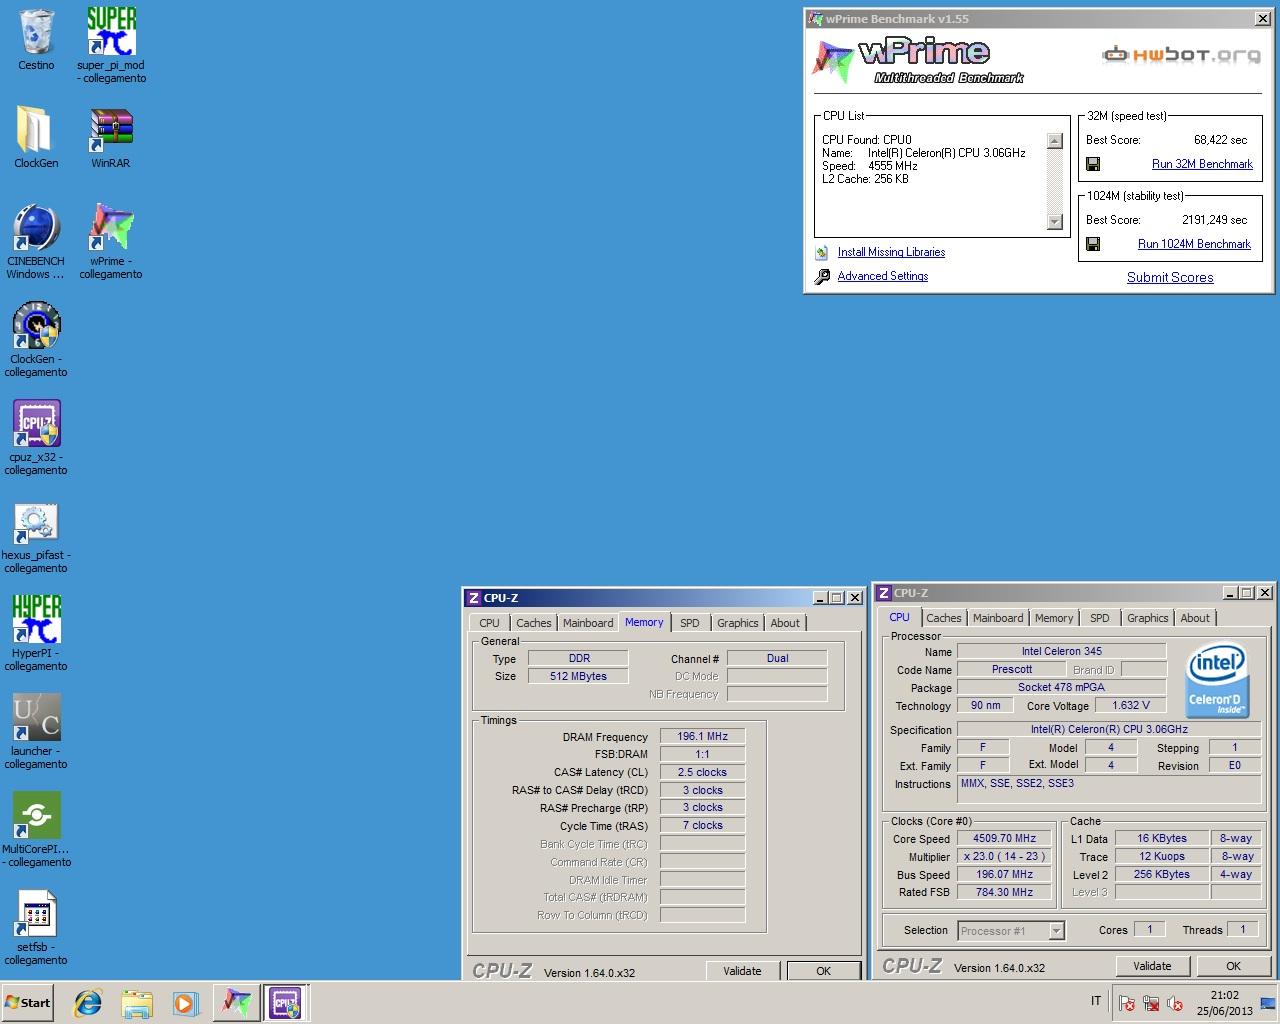Click the DRAM Frequency 196.1 MHz field
Image resolution: width=1280 pixels, height=1024 pixels.
(702, 737)
